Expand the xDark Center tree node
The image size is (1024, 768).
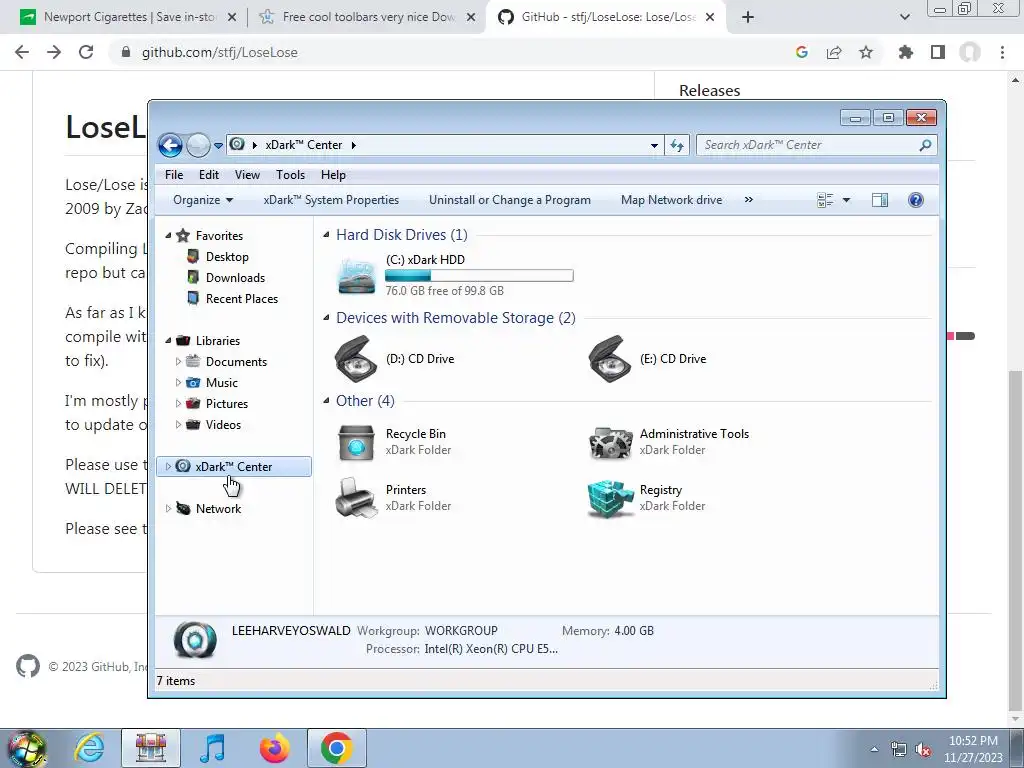point(168,466)
